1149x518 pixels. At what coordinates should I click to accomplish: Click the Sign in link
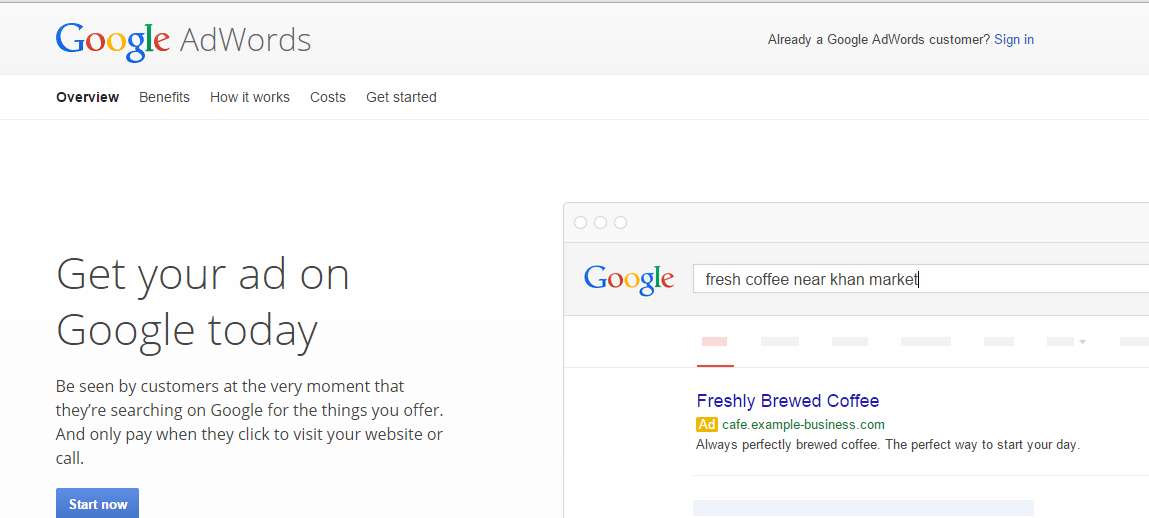(1014, 40)
